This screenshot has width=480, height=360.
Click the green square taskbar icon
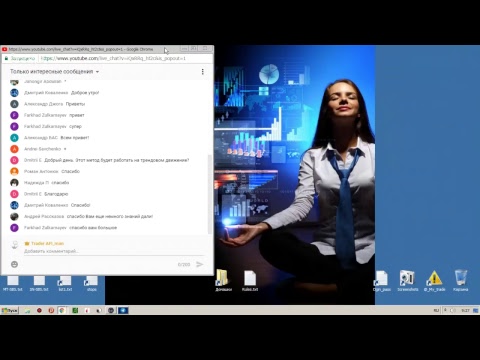click(x=75, y=310)
